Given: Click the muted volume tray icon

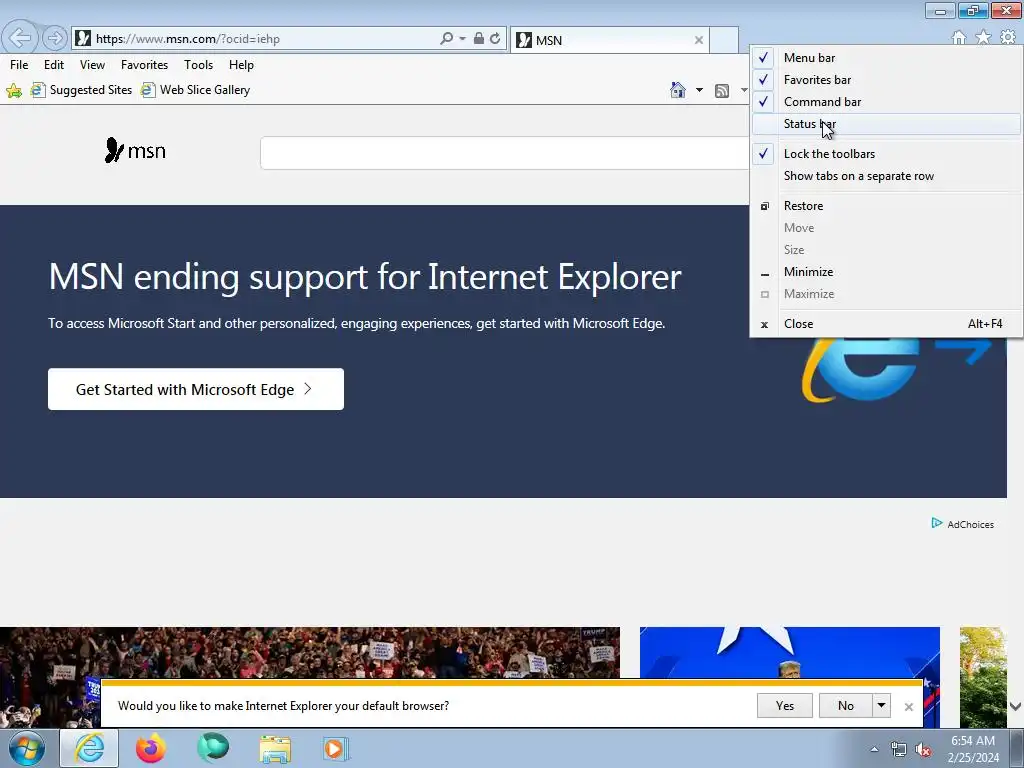Looking at the screenshot, I should point(923,749).
